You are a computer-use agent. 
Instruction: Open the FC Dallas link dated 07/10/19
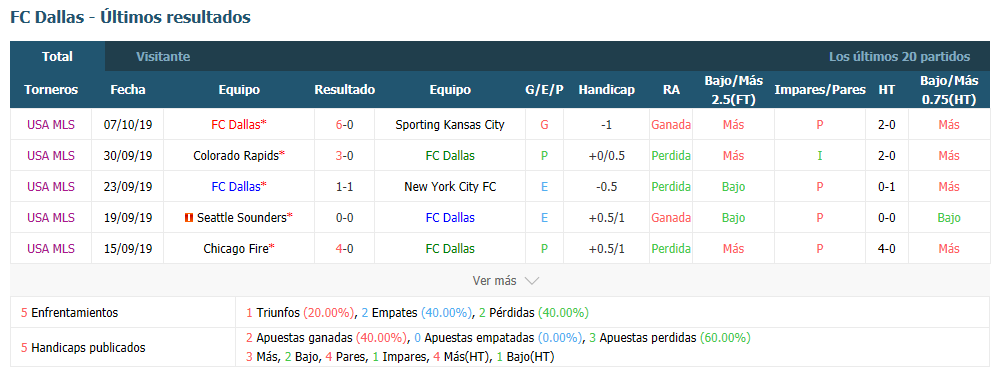tap(236, 124)
